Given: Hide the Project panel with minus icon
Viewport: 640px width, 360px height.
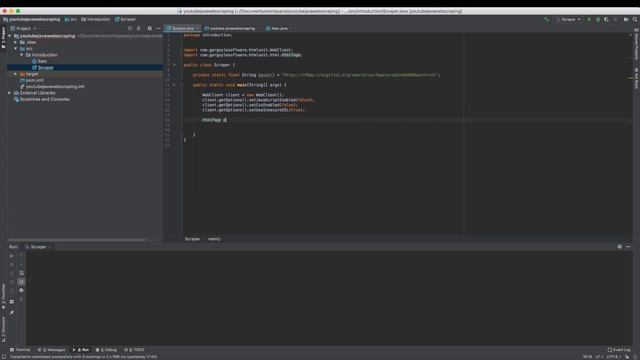Looking at the screenshot, I should click(158, 29).
